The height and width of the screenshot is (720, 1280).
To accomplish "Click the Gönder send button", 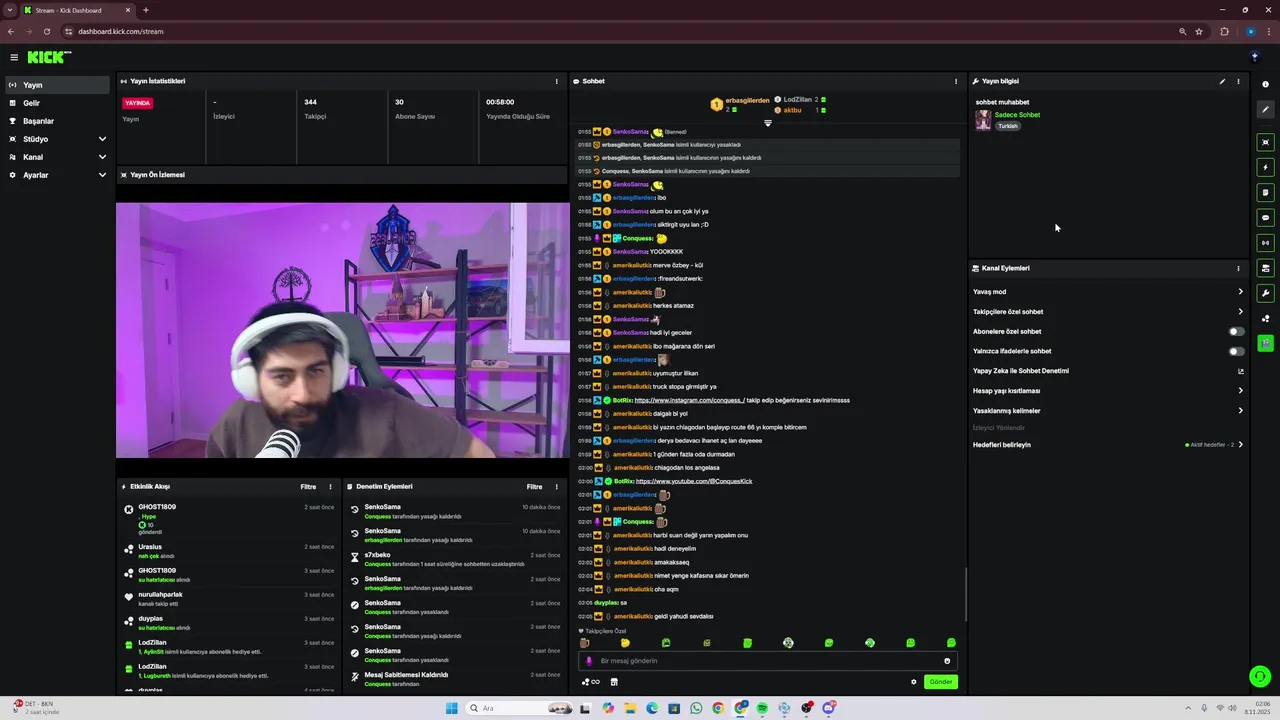I will click(941, 682).
